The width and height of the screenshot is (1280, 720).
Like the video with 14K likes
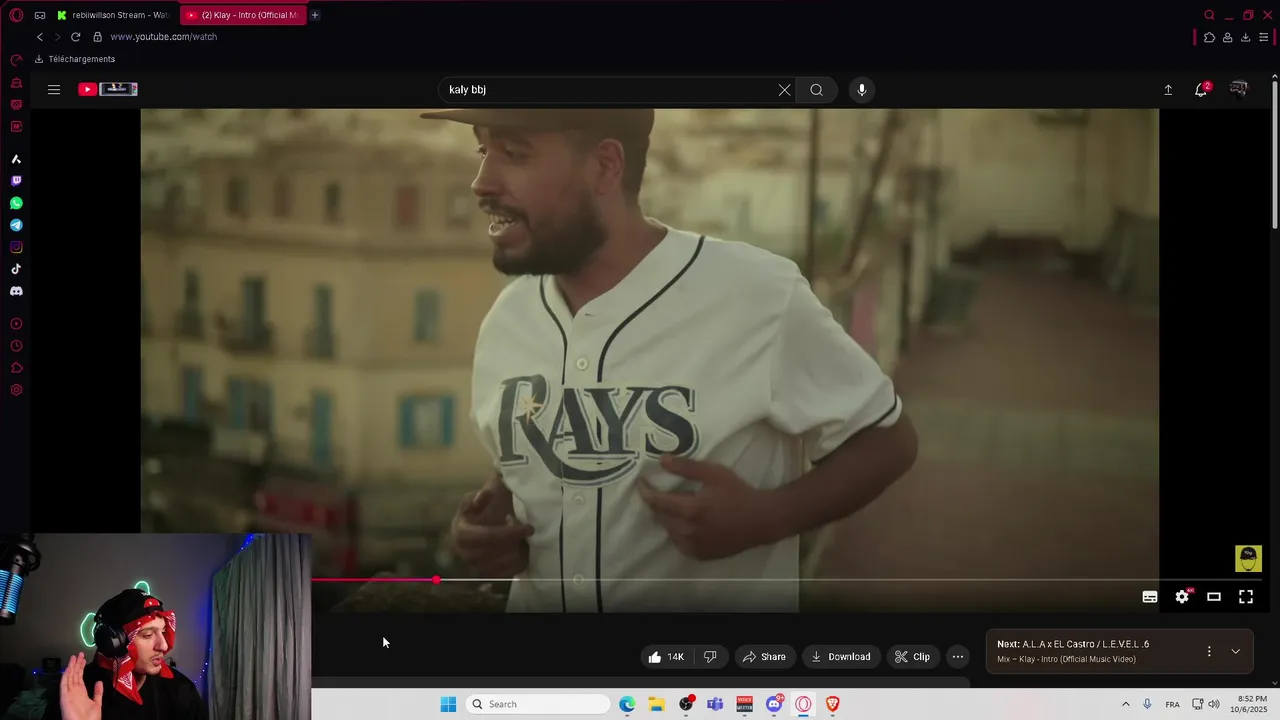coord(666,657)
